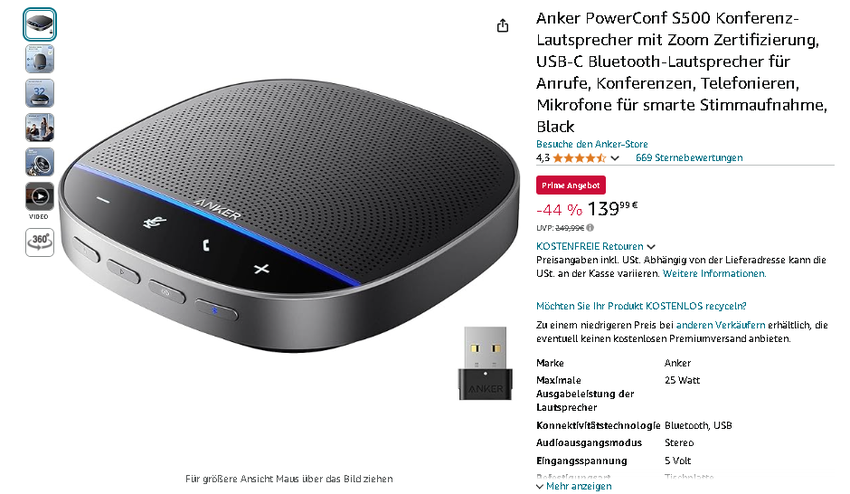Select the first speaker thumbnail
This screenshot has height=494, width=850.
coord(40,24)
